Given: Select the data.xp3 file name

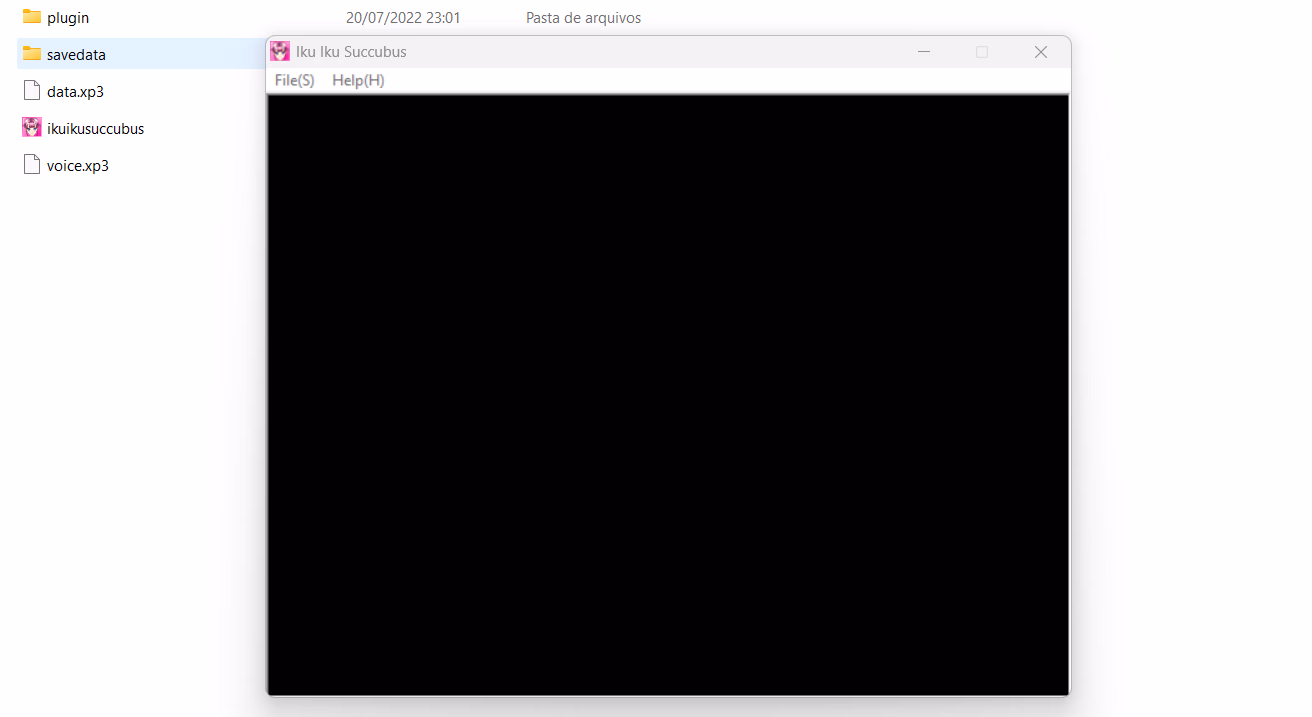Looking at the screenshot, I should pyautogui.click(x=75, y=92).
